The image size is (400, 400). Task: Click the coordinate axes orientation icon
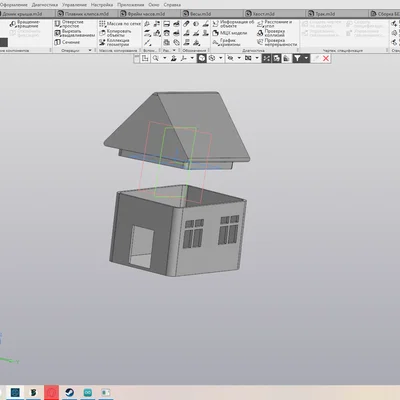(184, 58)
